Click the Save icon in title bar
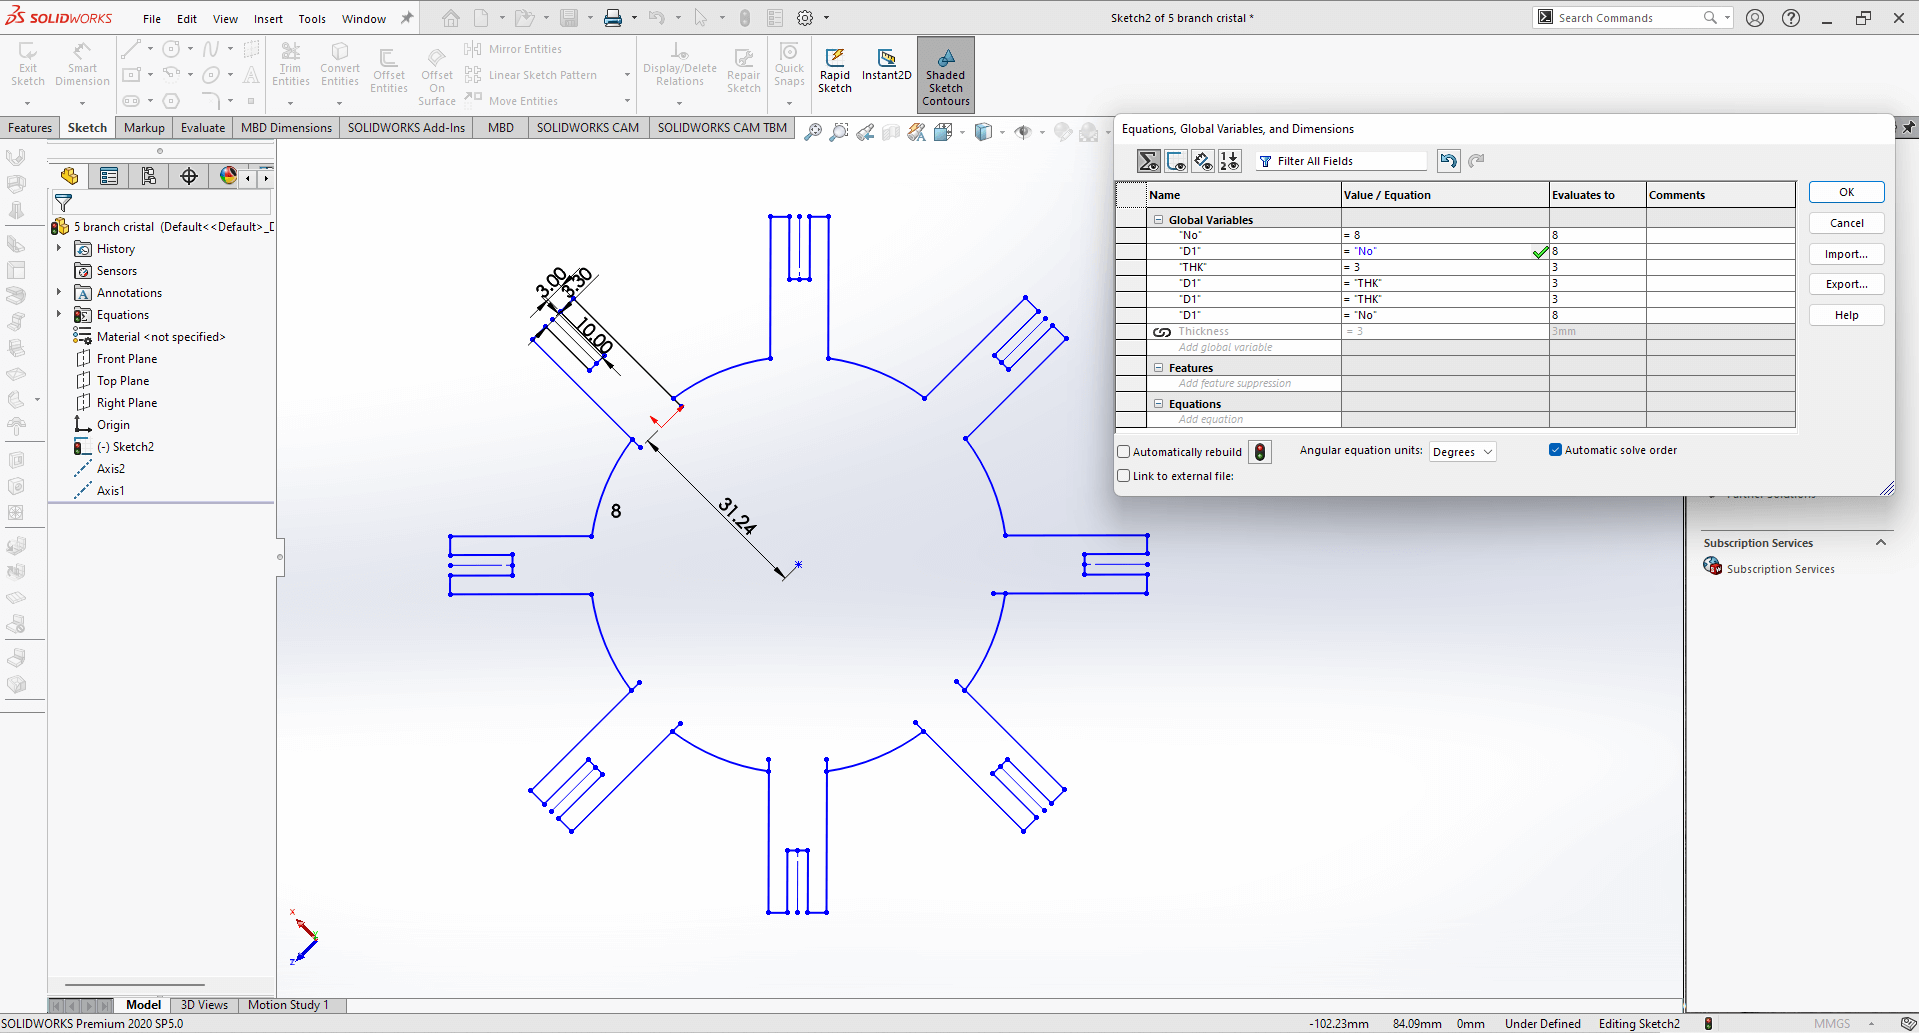 pos(569,18)
